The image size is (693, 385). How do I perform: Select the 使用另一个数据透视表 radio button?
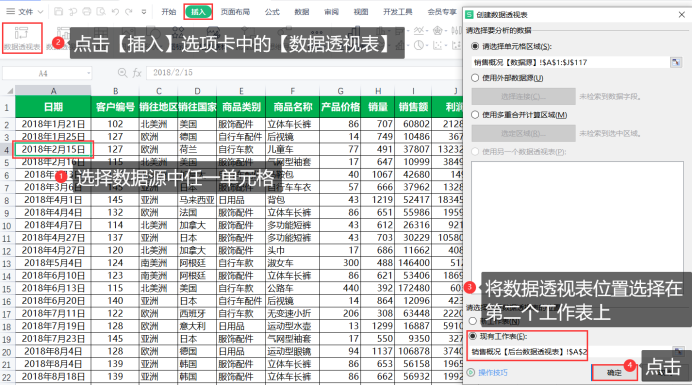[475, 152]
